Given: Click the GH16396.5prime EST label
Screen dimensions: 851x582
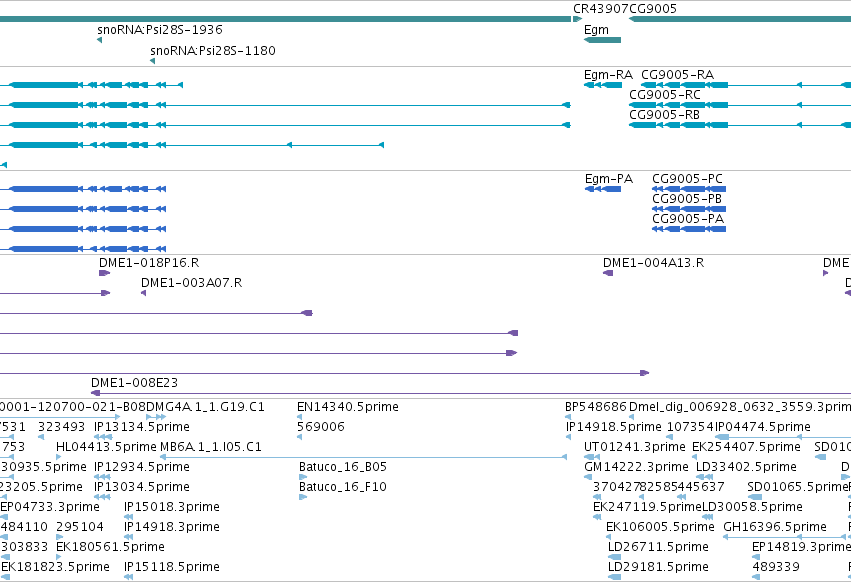Looking at the screenshot, I should pos(775,527).
